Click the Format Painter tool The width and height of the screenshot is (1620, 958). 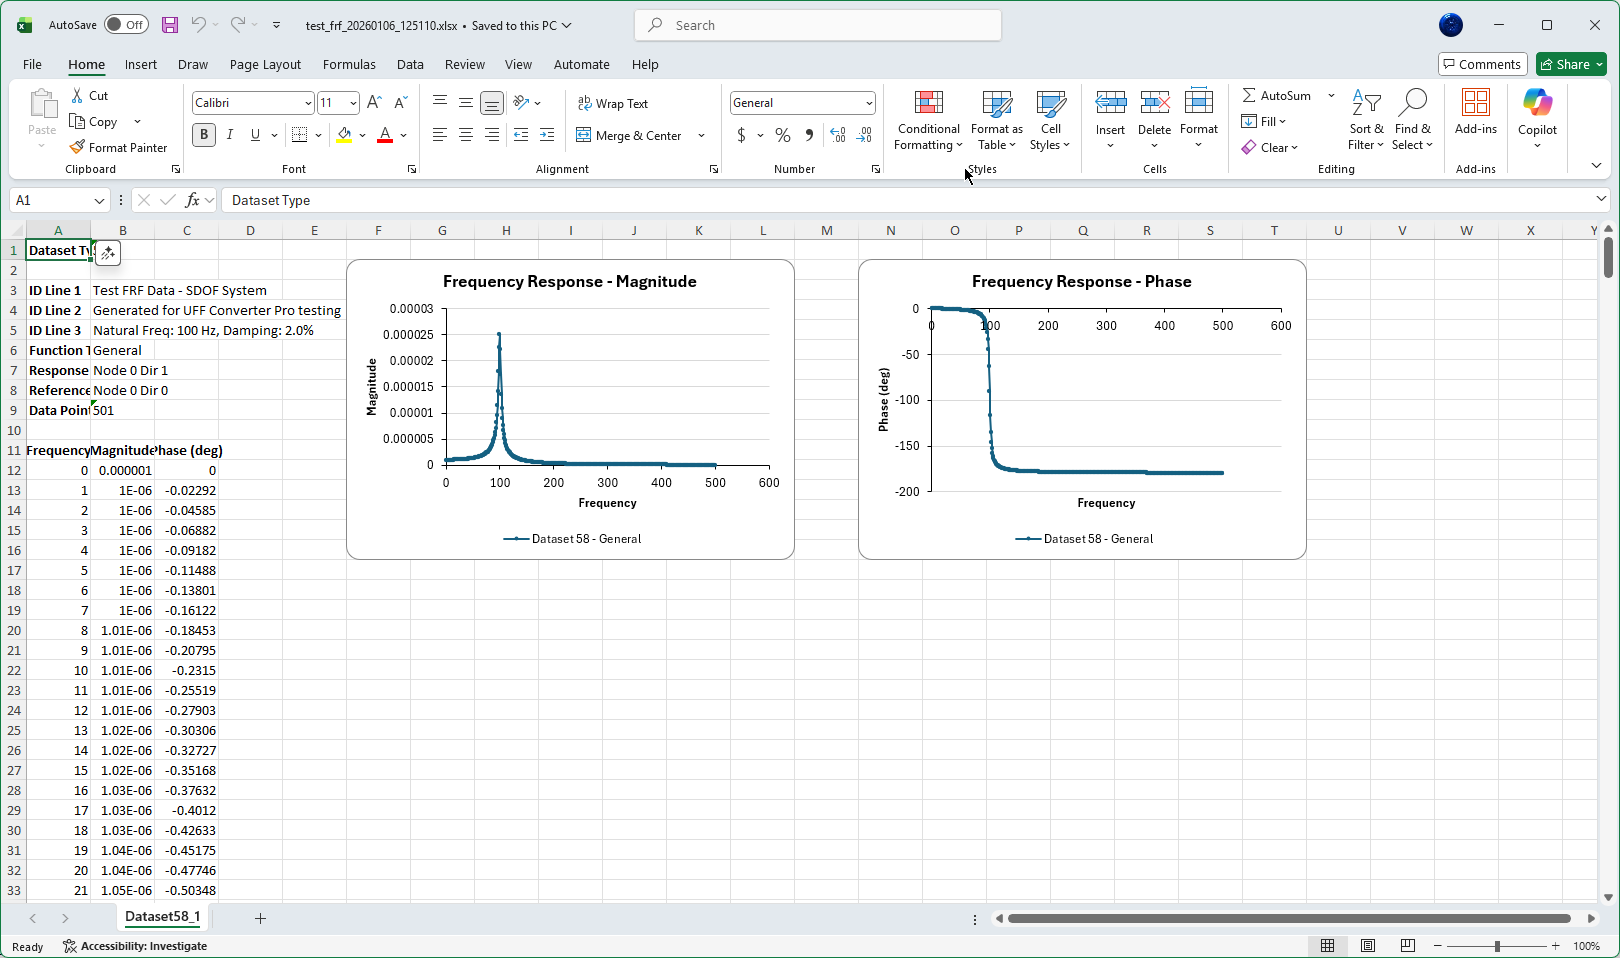coord(119,147)
